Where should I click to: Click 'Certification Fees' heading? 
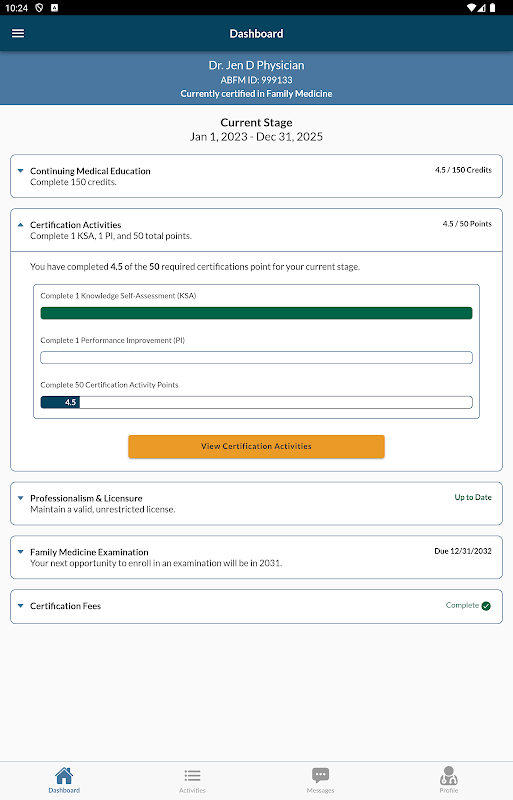point(65,606)
